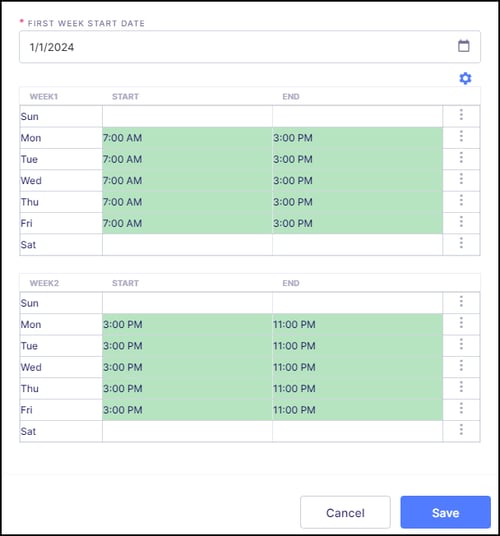
Task: Open the three-dot menu for Week1 Thursday
Action: tap(461, 200)
